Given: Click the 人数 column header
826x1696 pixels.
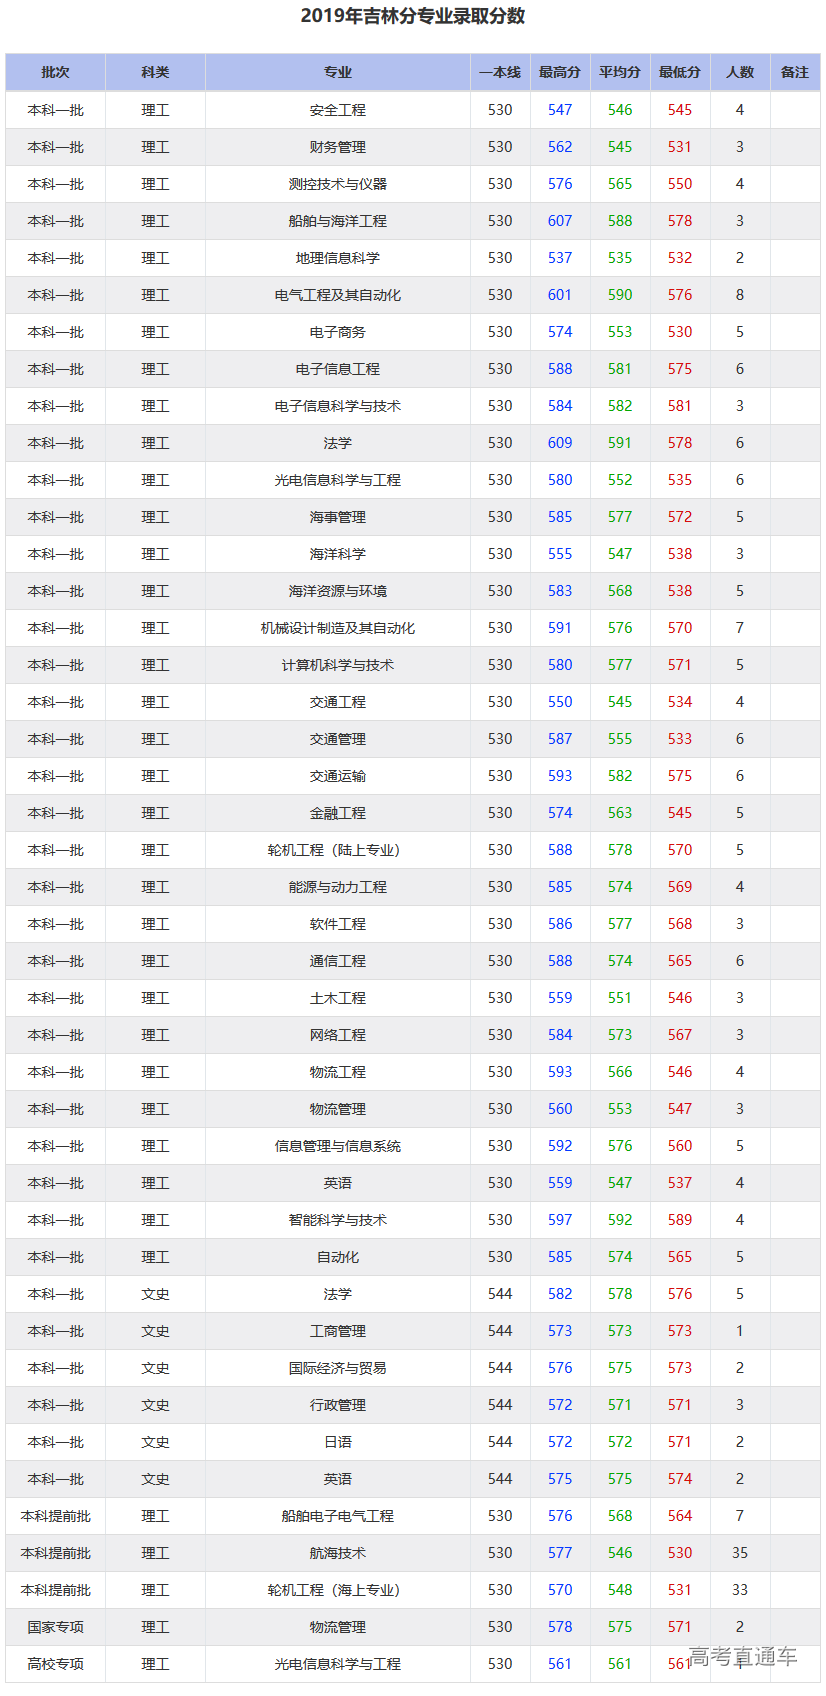Looking at the screenshot, I should click(740, 72).
